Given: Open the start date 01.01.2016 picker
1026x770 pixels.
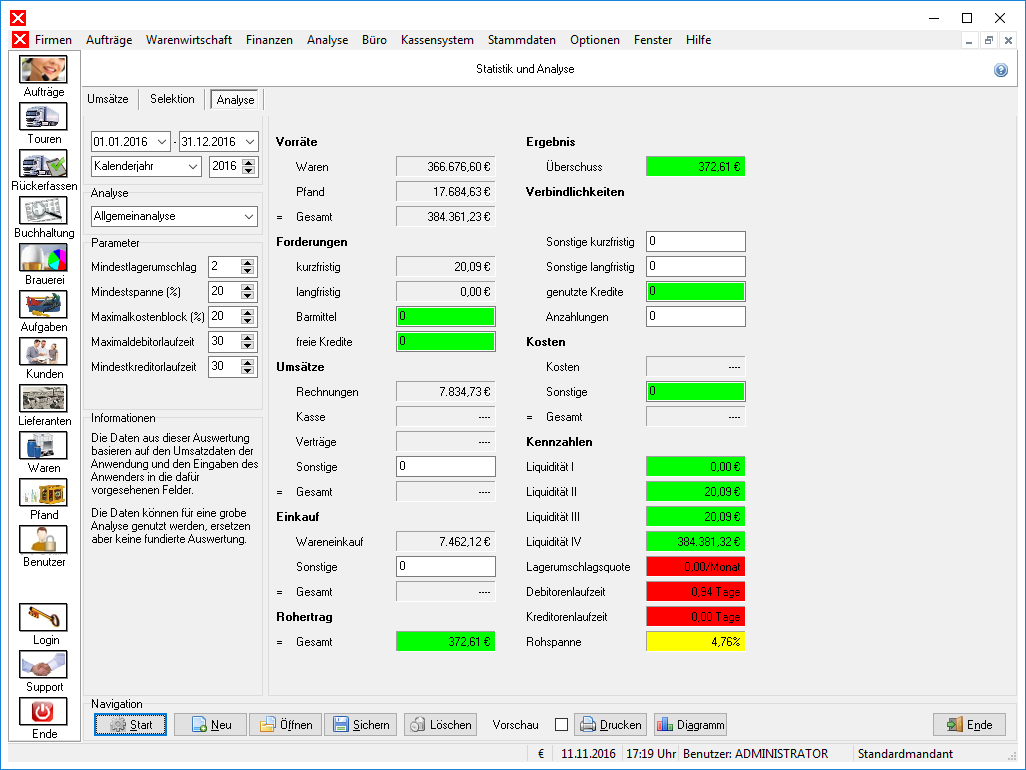Looking at the screenshot, I should 162,141.
